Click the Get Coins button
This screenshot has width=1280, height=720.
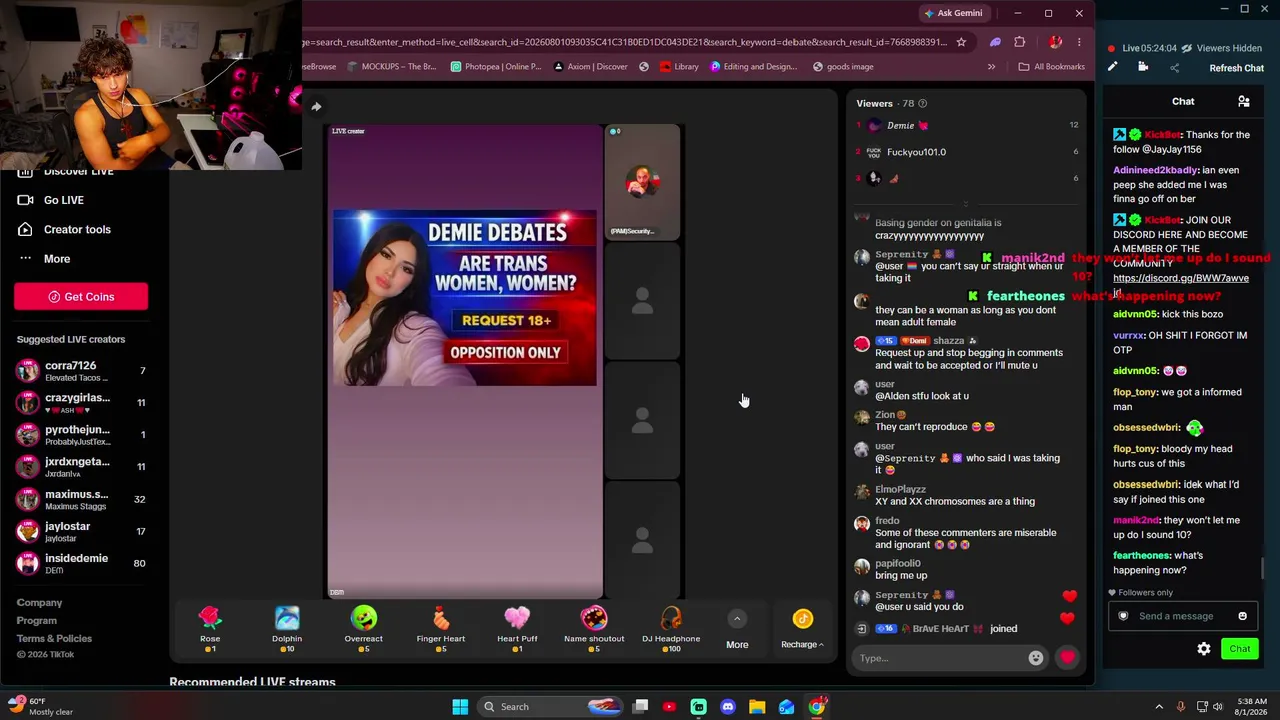tap(81, 297)
